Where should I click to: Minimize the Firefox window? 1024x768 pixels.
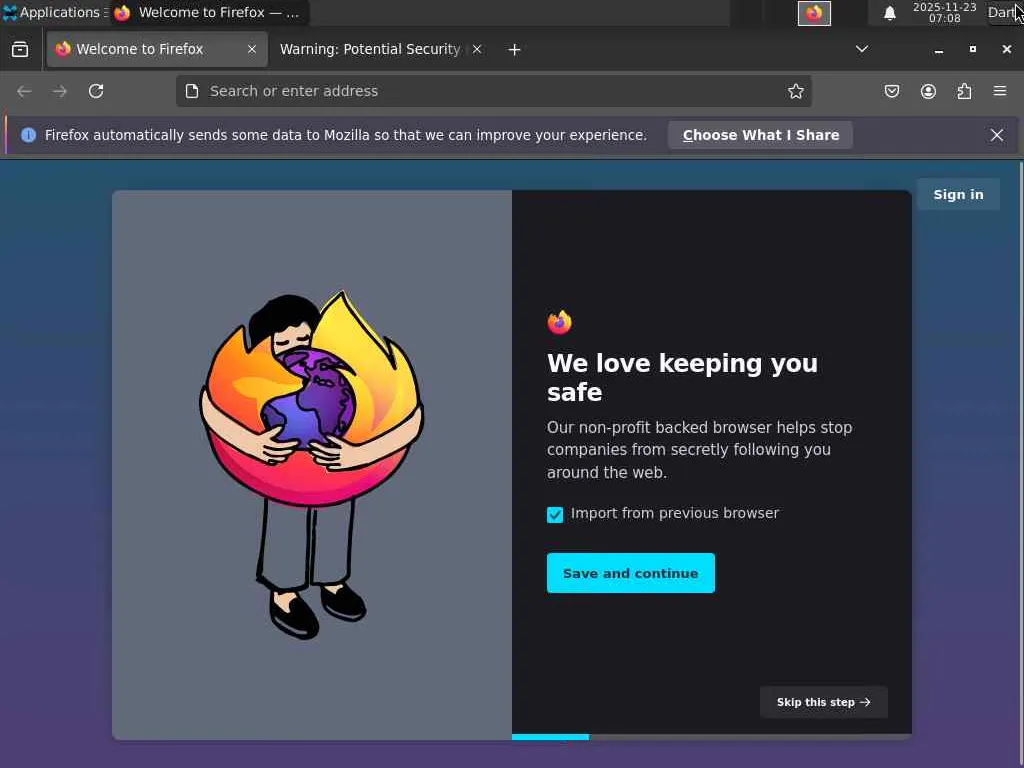pos(938,50)
